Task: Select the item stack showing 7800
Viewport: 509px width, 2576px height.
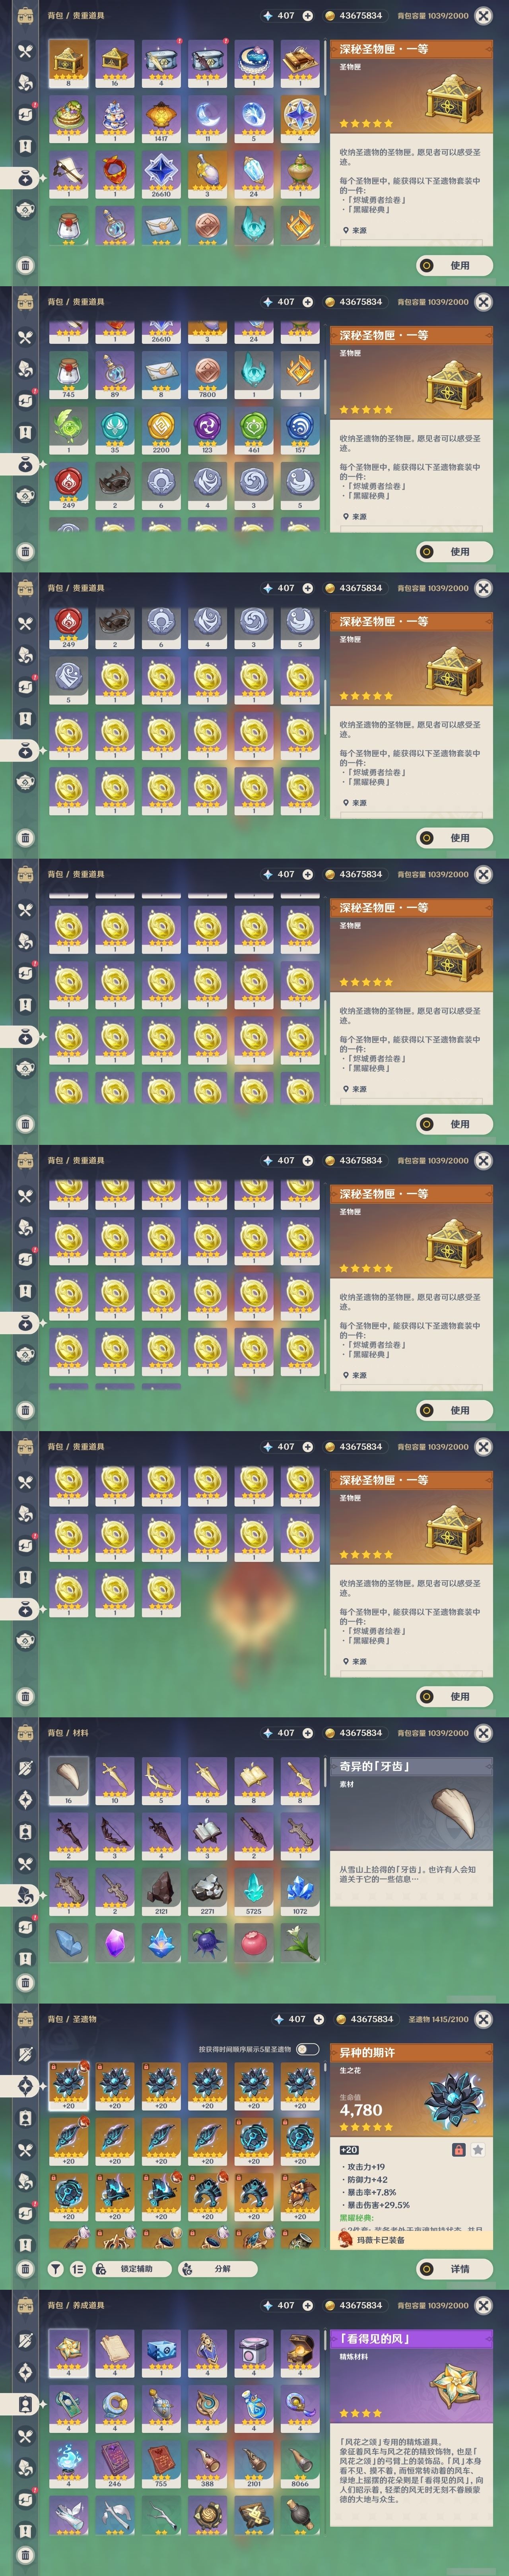Action: click(x=207, y=375)
